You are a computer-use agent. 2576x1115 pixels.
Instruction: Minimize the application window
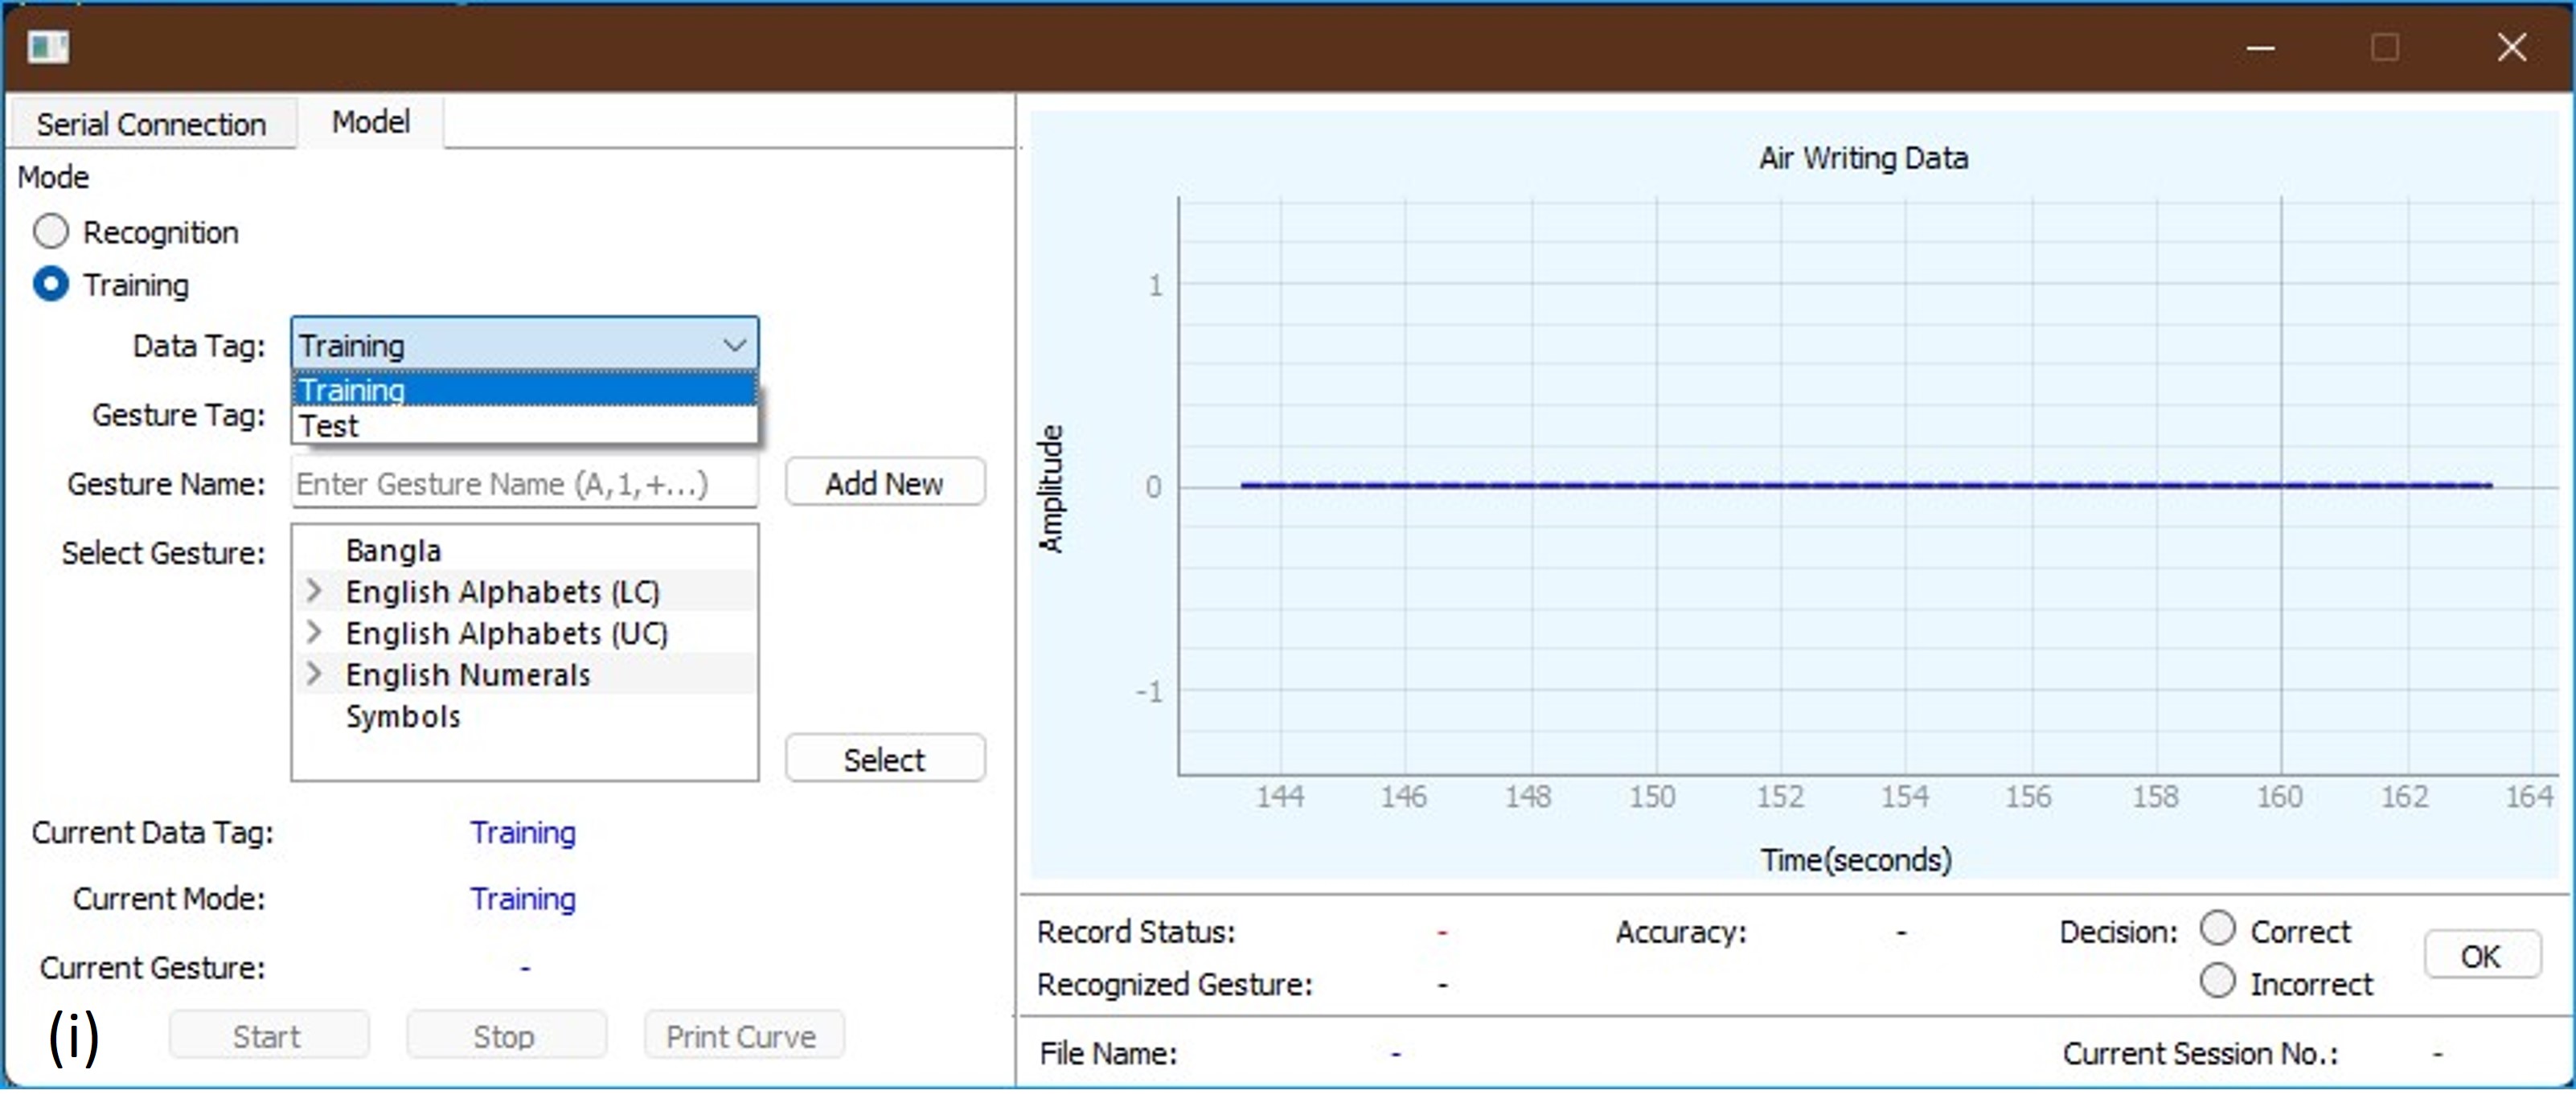pos(2259,47)
